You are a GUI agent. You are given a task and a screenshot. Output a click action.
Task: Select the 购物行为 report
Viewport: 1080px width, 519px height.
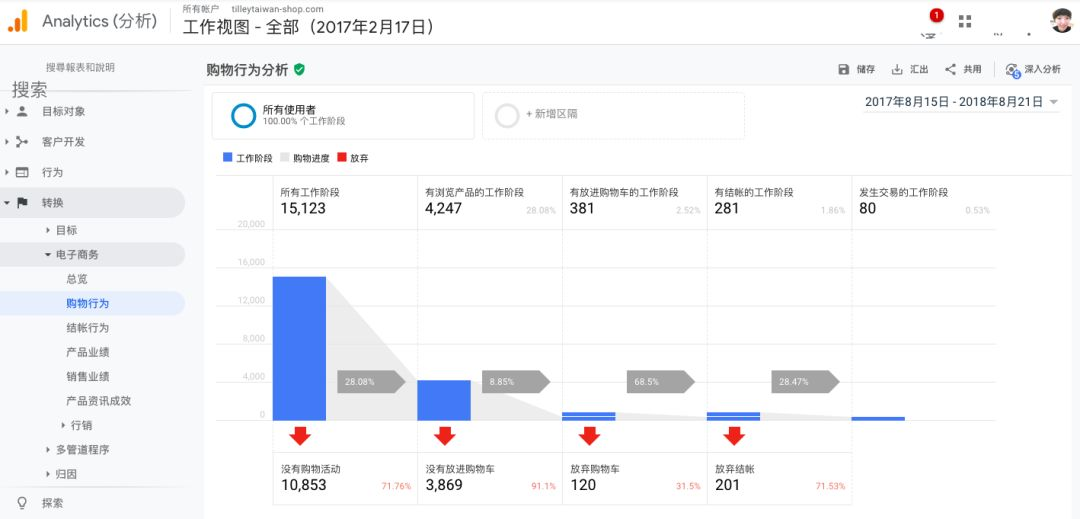click(x=87, y=304)
